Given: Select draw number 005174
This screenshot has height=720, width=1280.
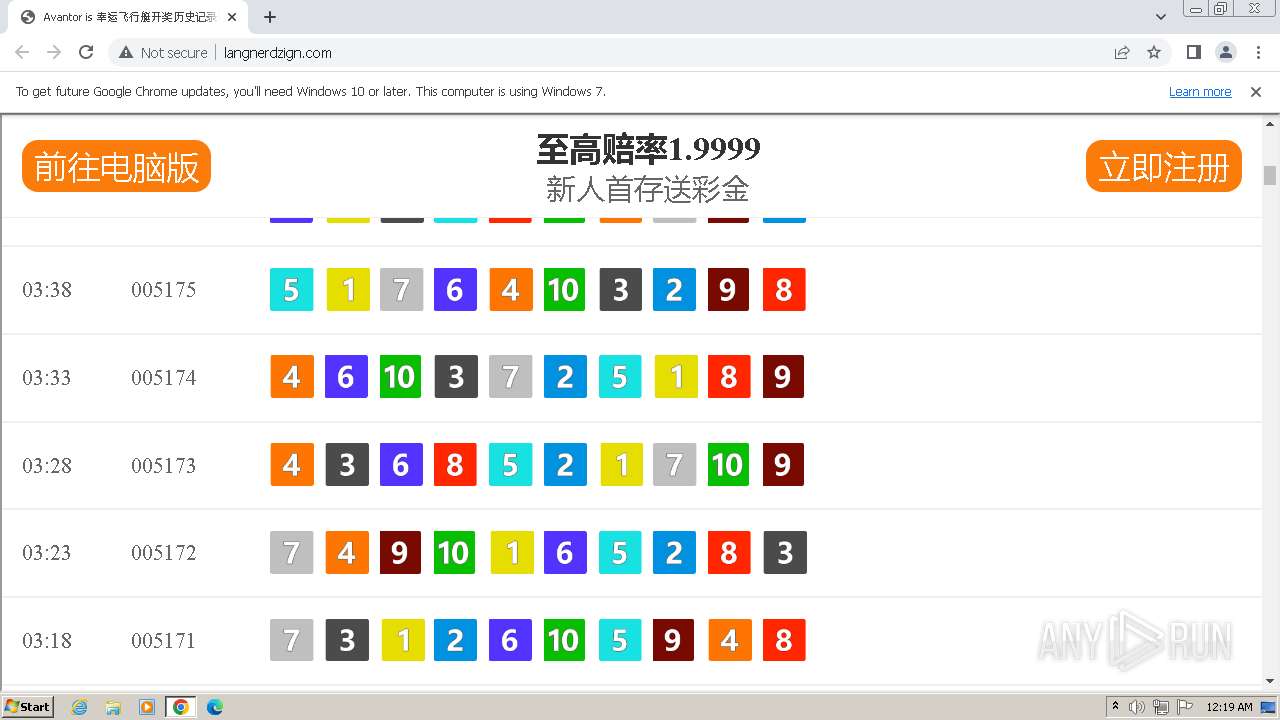Looking at the screenshot, I should click(x=164, y=378).
